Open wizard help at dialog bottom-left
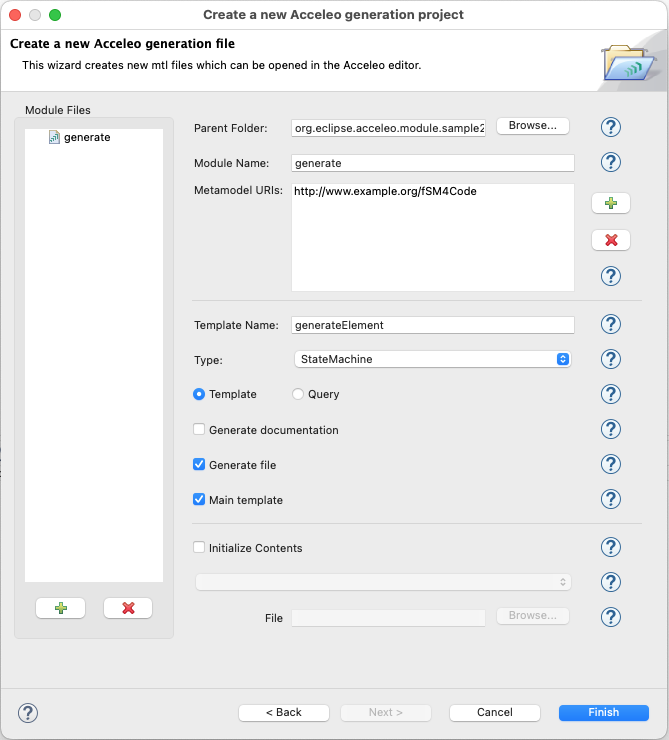Image resolution: width=669 pixels, height=740 pixels. (x=28, y=713)
